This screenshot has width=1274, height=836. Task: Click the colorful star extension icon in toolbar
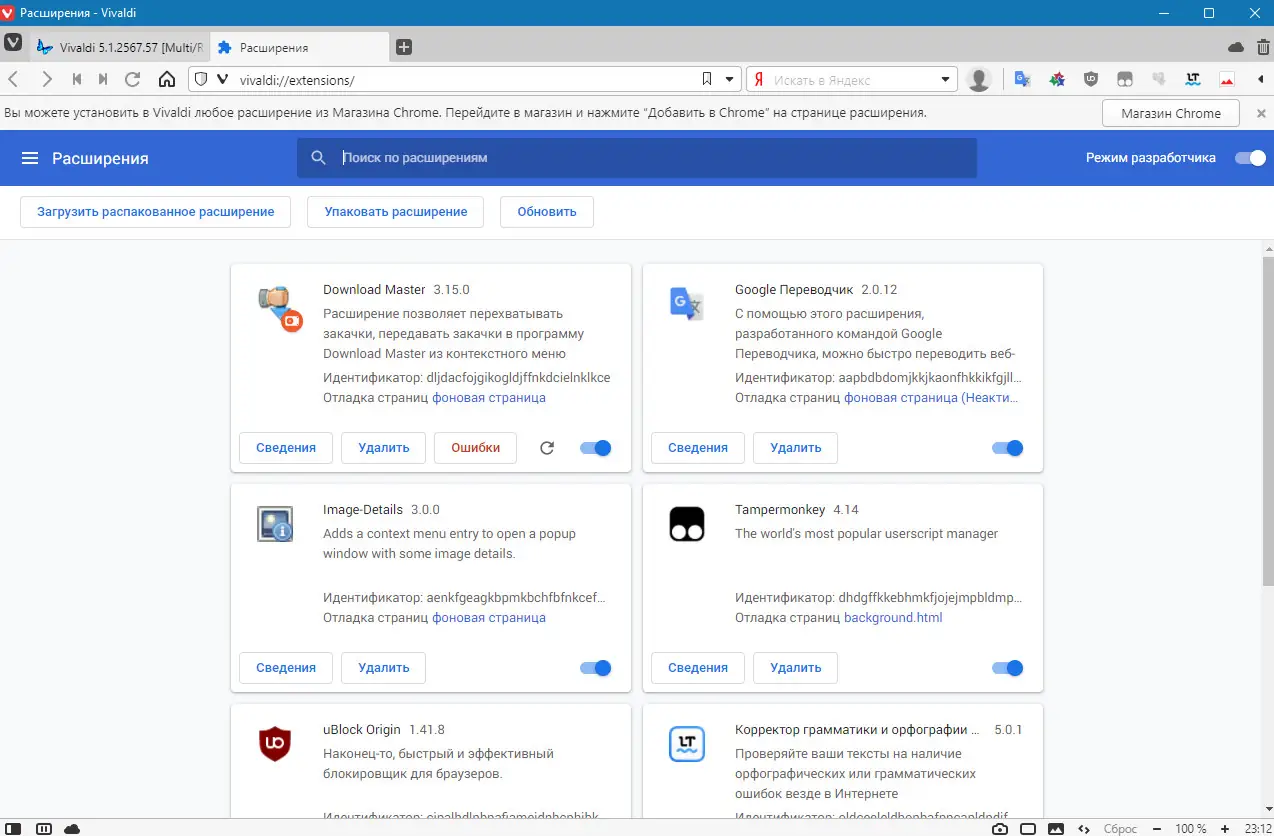tap(1057, 80)
